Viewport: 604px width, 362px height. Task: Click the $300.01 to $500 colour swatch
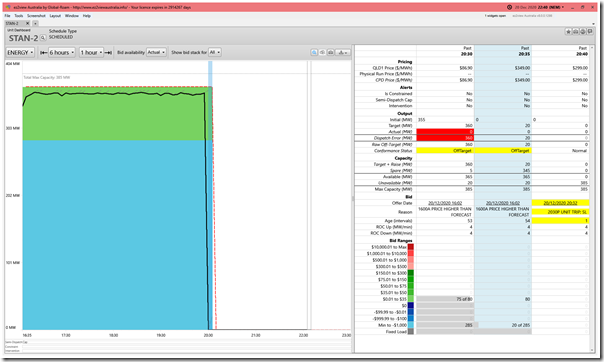[x=411, y=266]
